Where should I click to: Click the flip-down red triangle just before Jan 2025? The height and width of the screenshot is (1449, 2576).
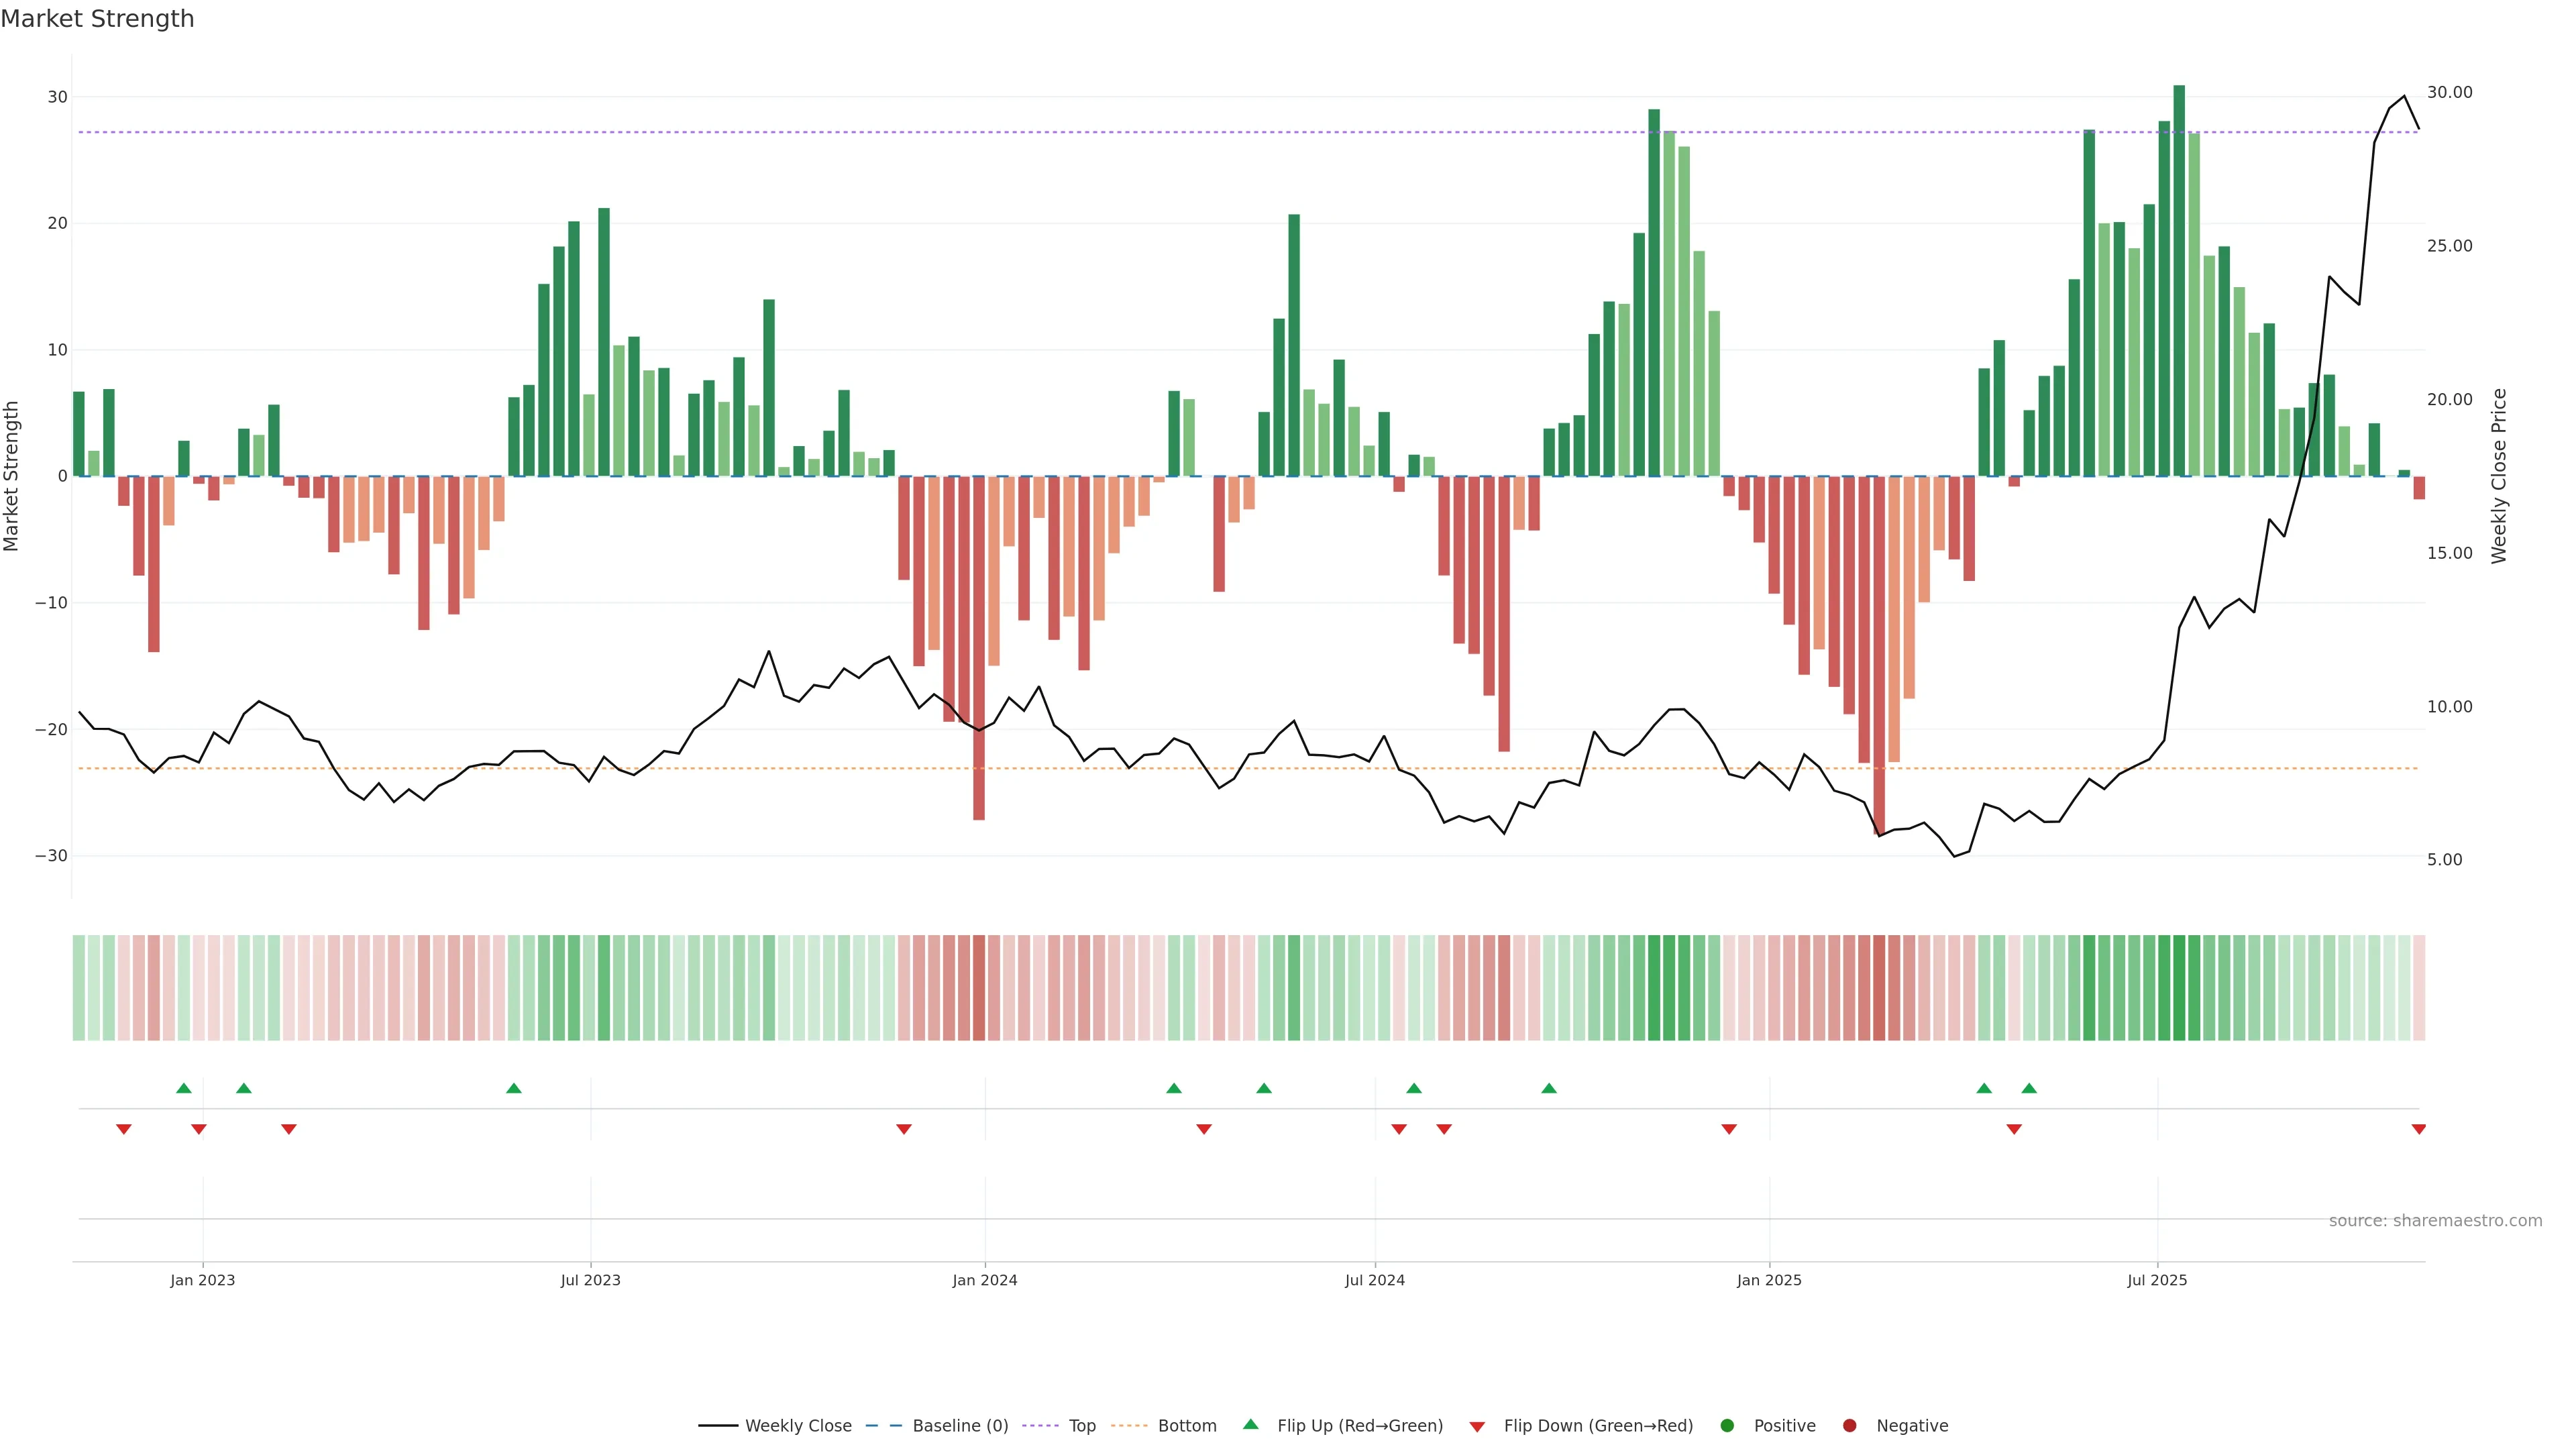click(x=1729, y=1129)
